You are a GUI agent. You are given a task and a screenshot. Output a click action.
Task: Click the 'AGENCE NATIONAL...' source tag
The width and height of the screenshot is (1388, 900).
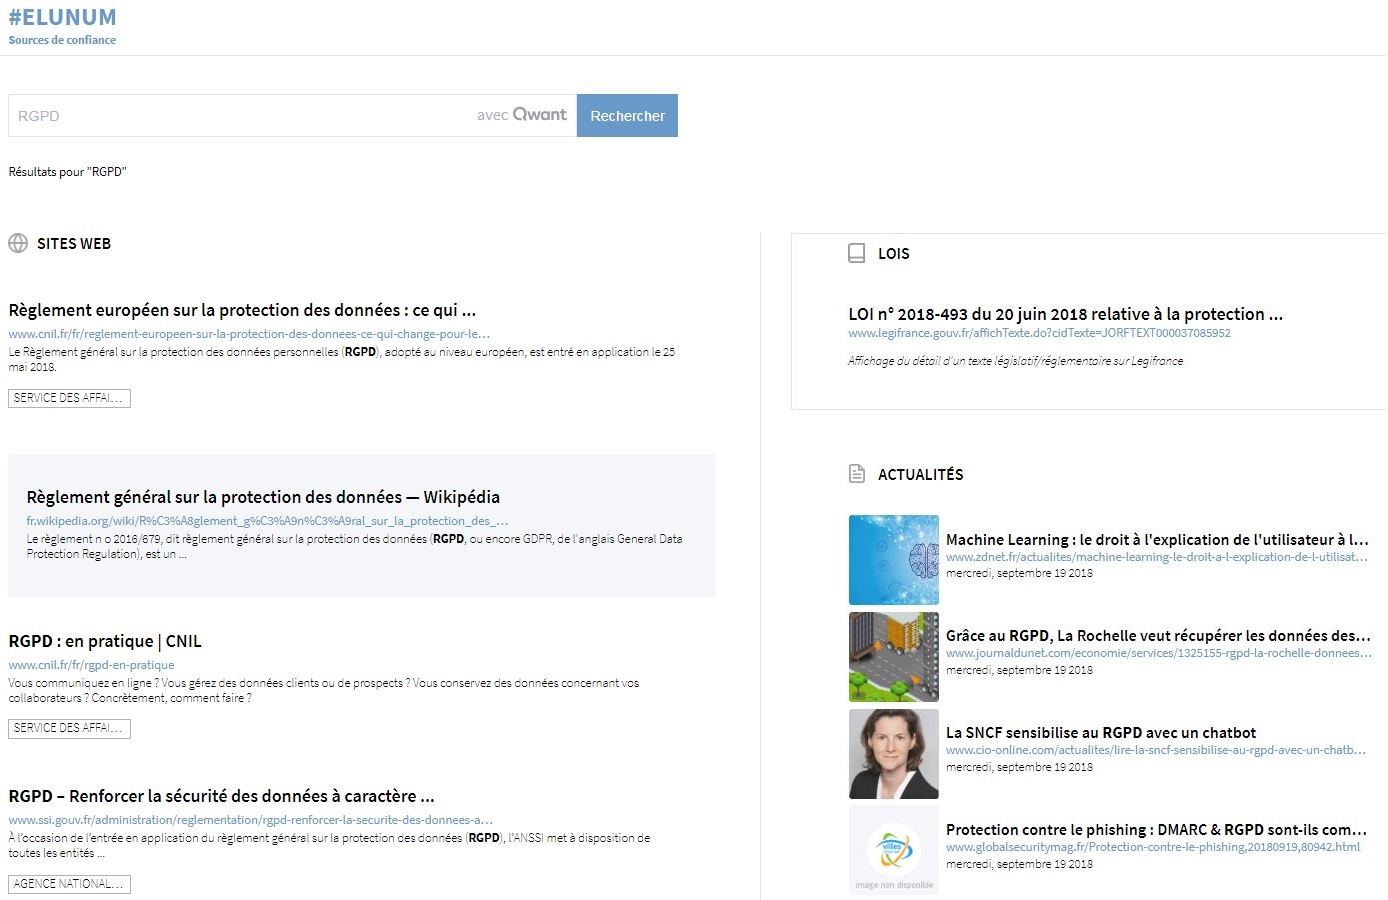(x=69, y=884)
